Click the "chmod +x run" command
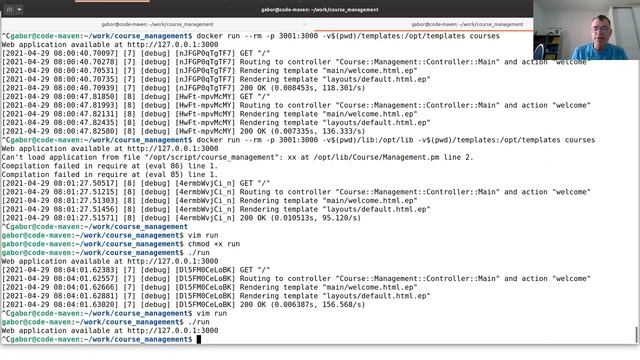 [x=214, y=244]
